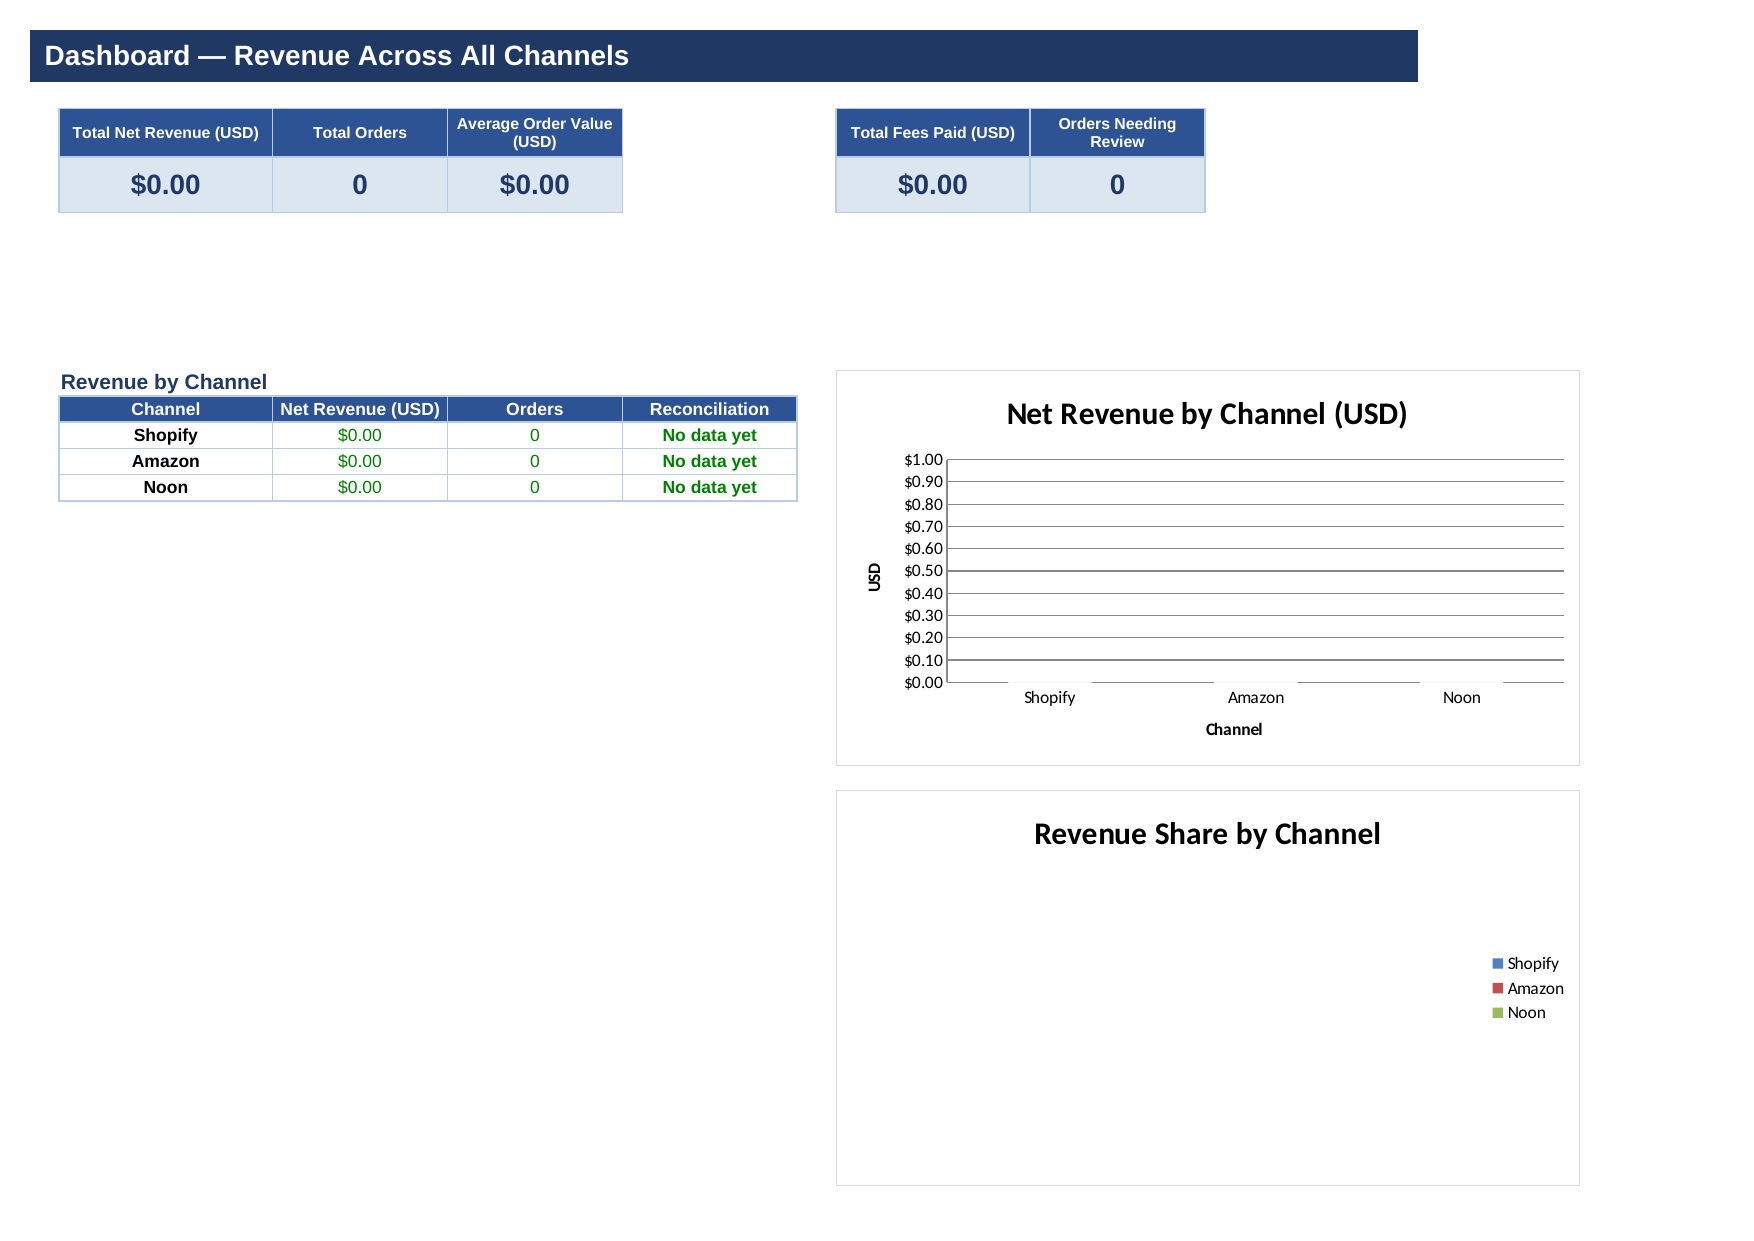Click the $0.80 y-axis label
The image size is (1754, 1241).
click(923, 505)
